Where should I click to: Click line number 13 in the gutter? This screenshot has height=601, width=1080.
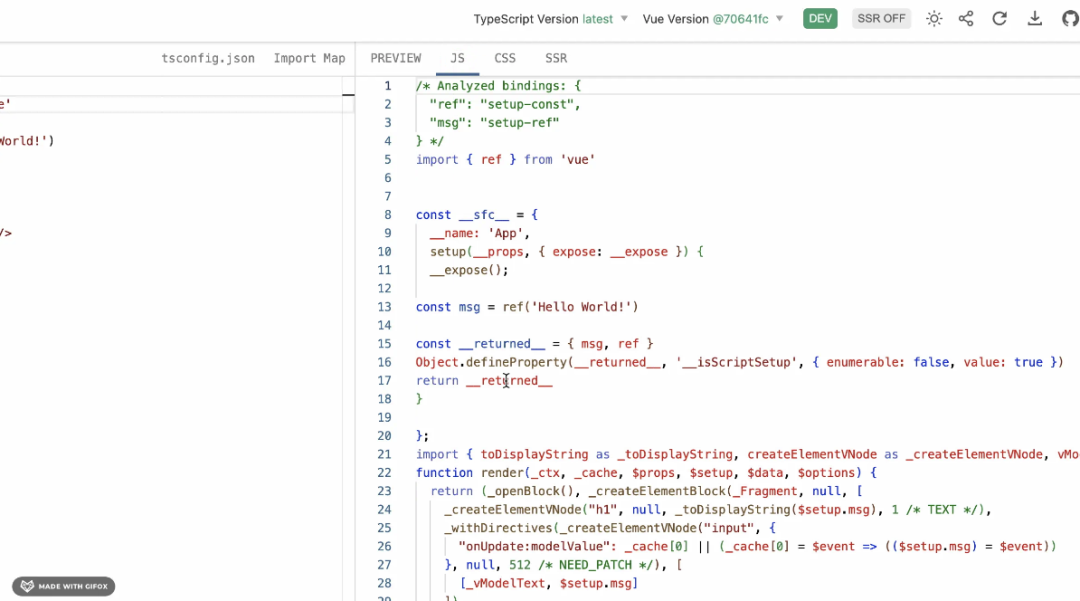click(384, 307)
